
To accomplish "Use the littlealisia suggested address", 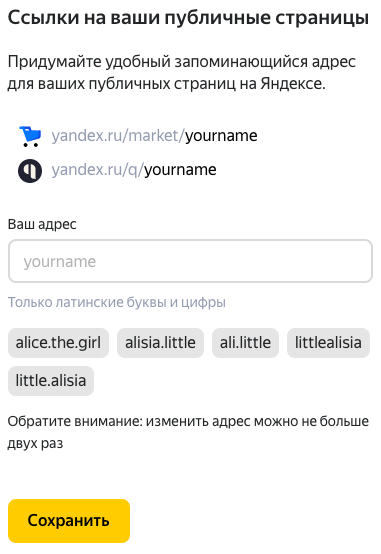I will (328, 343).
